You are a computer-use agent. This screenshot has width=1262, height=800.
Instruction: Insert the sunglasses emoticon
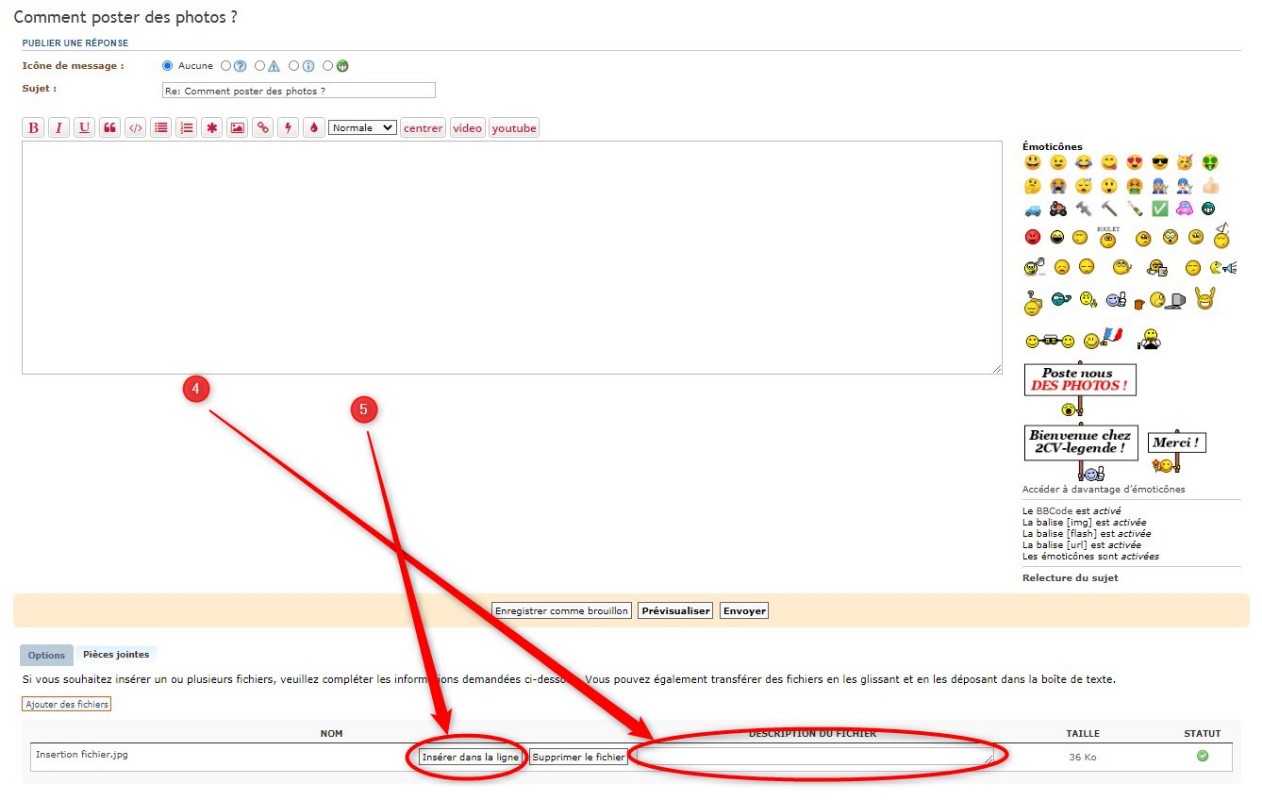point(1159,162)
